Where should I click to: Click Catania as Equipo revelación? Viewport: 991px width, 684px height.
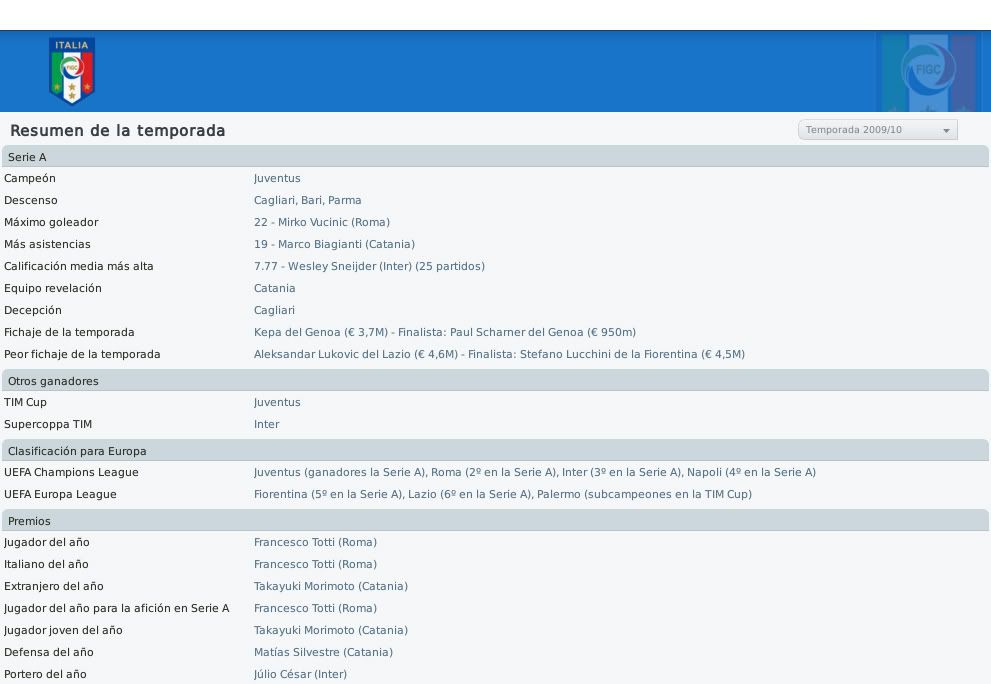274,288
